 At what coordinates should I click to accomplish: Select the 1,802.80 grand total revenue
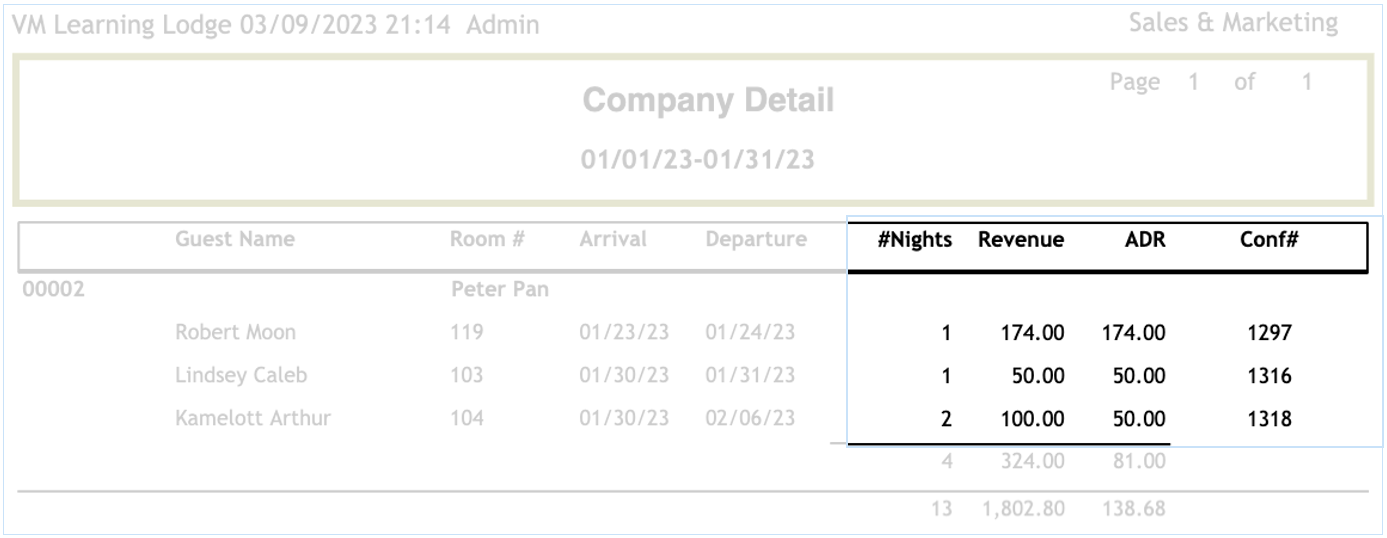(x=1022, y=509)
